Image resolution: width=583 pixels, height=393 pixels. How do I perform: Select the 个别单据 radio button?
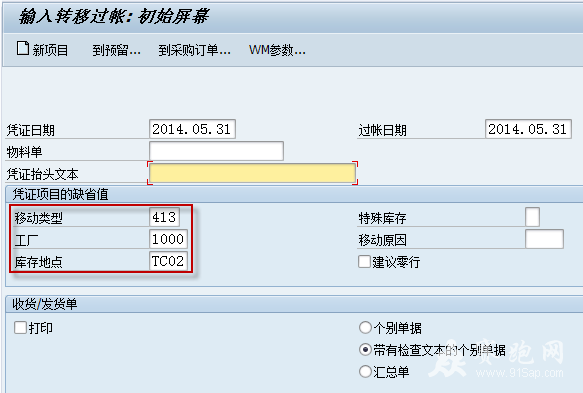pyautogui.click(x=365, y=328)
